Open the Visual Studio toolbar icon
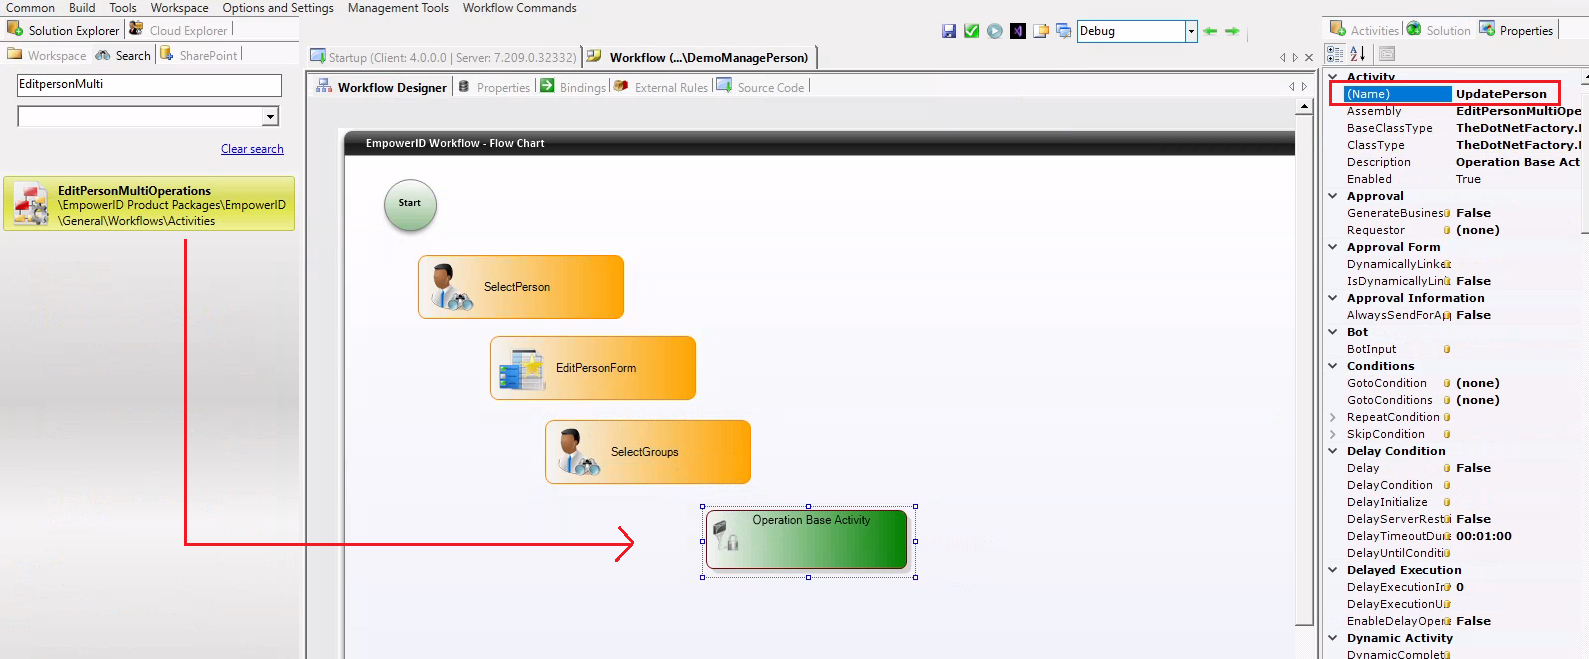This screenshot has width=1589, height=659. (1017, 31)
